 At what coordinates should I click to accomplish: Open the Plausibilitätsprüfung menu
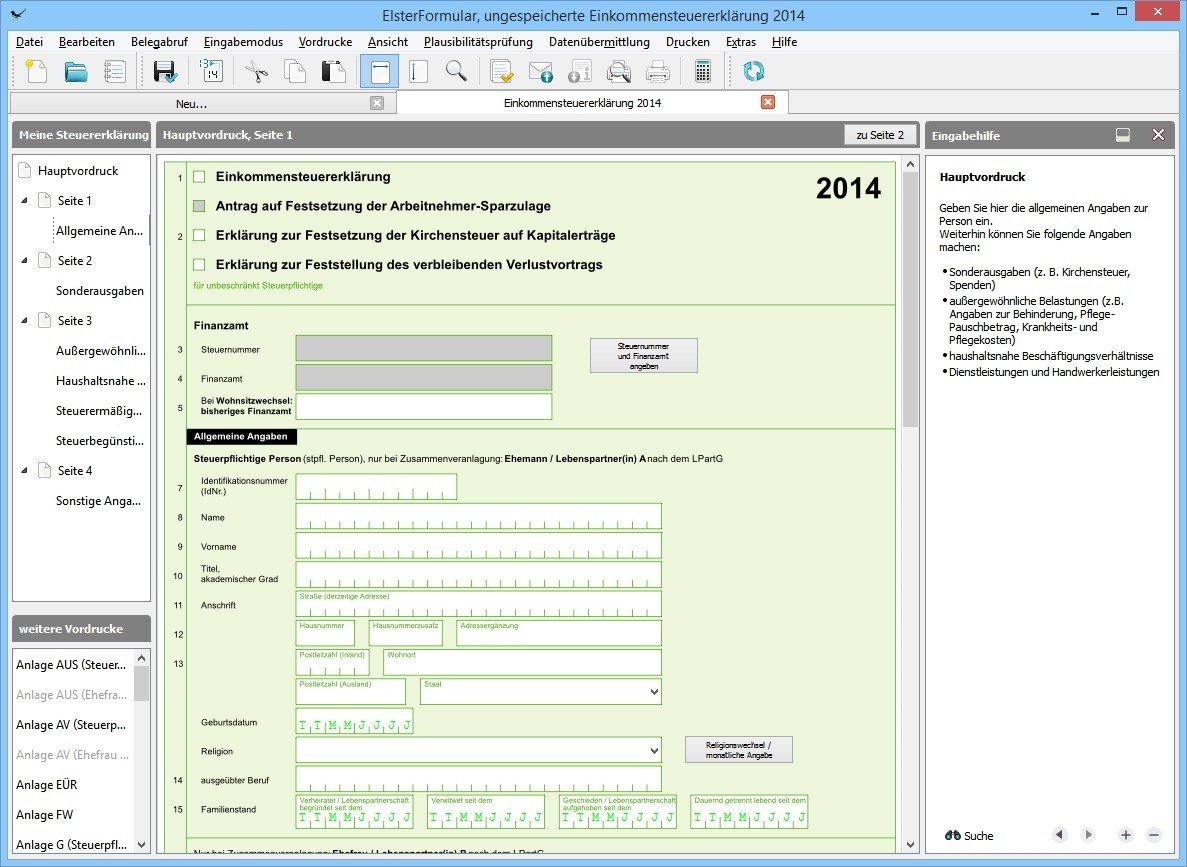[x=478, y=42]
